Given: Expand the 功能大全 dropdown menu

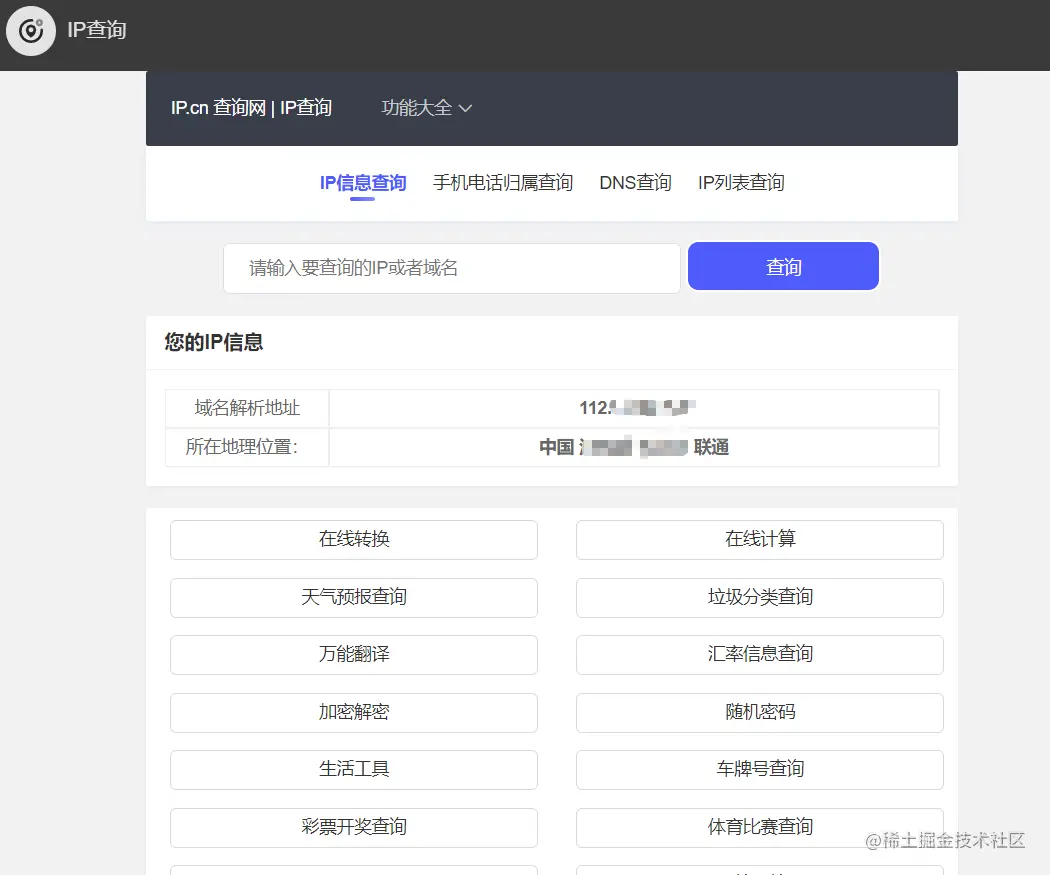Looking at the screenshot, I should [x=426, y=108].
